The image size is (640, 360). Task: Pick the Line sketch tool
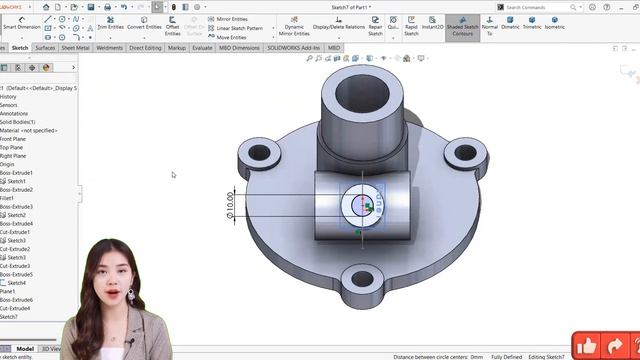tap(48, 19)
